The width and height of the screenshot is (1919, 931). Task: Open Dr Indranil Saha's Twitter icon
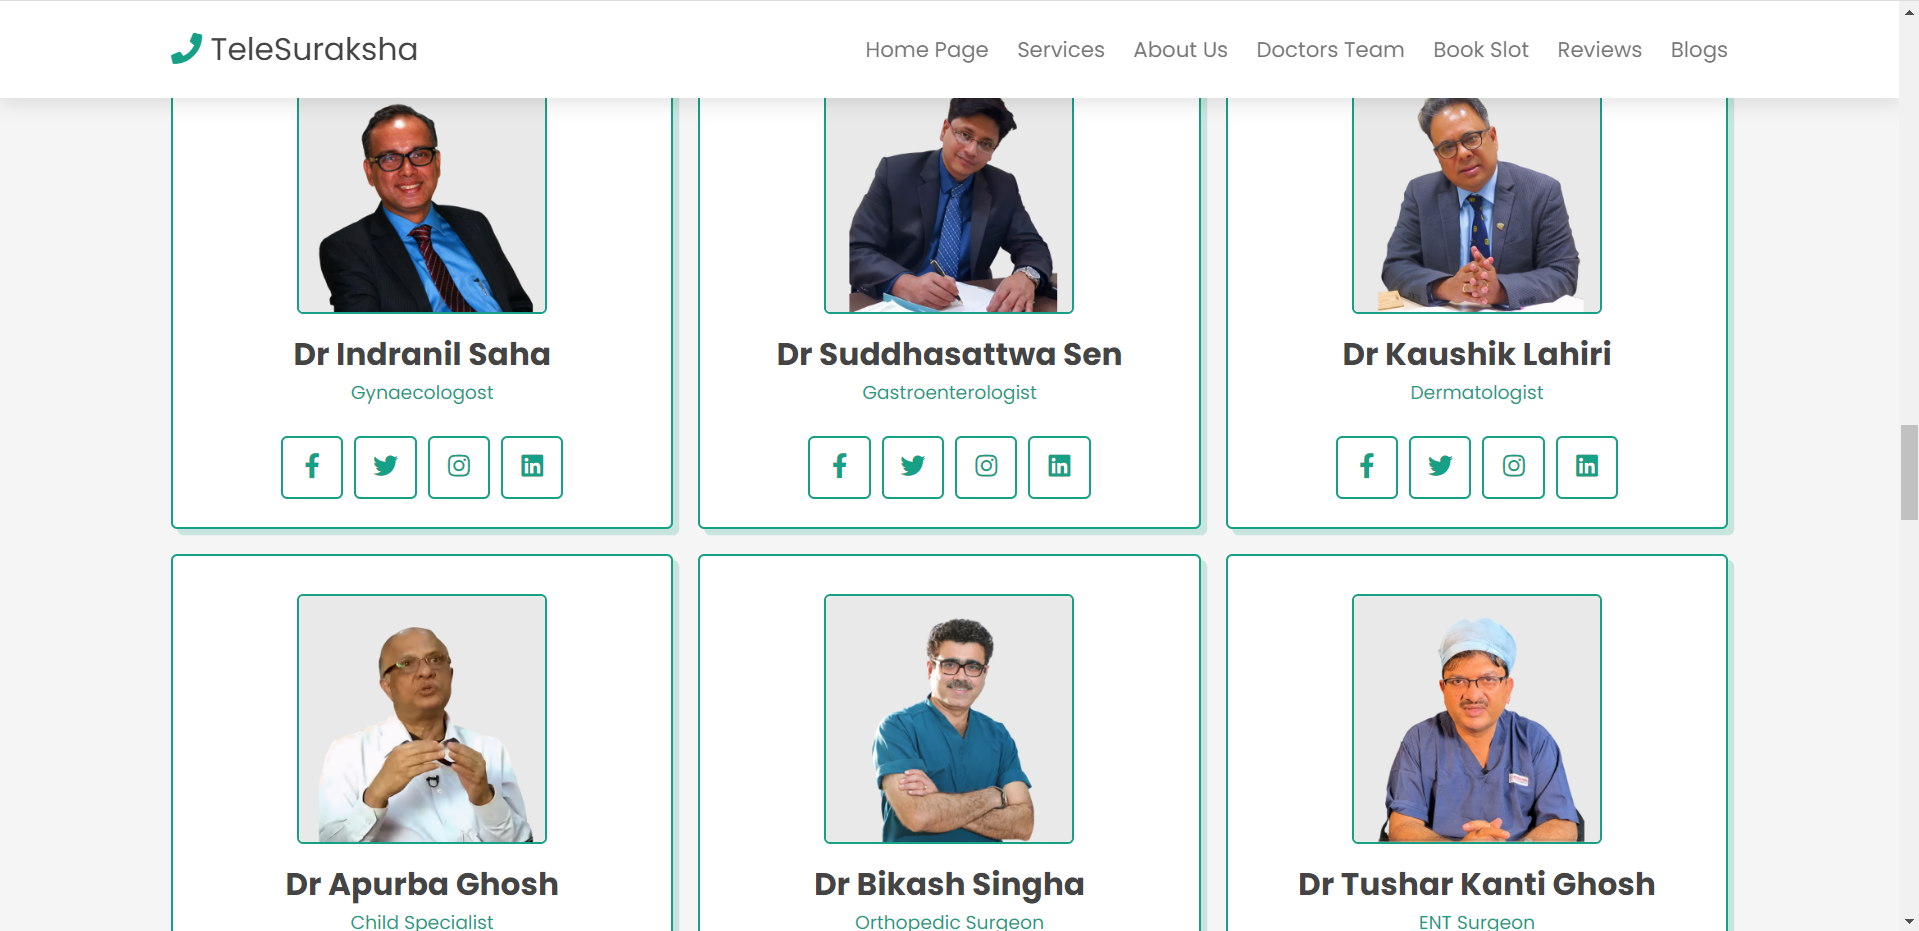click(385, 467)
